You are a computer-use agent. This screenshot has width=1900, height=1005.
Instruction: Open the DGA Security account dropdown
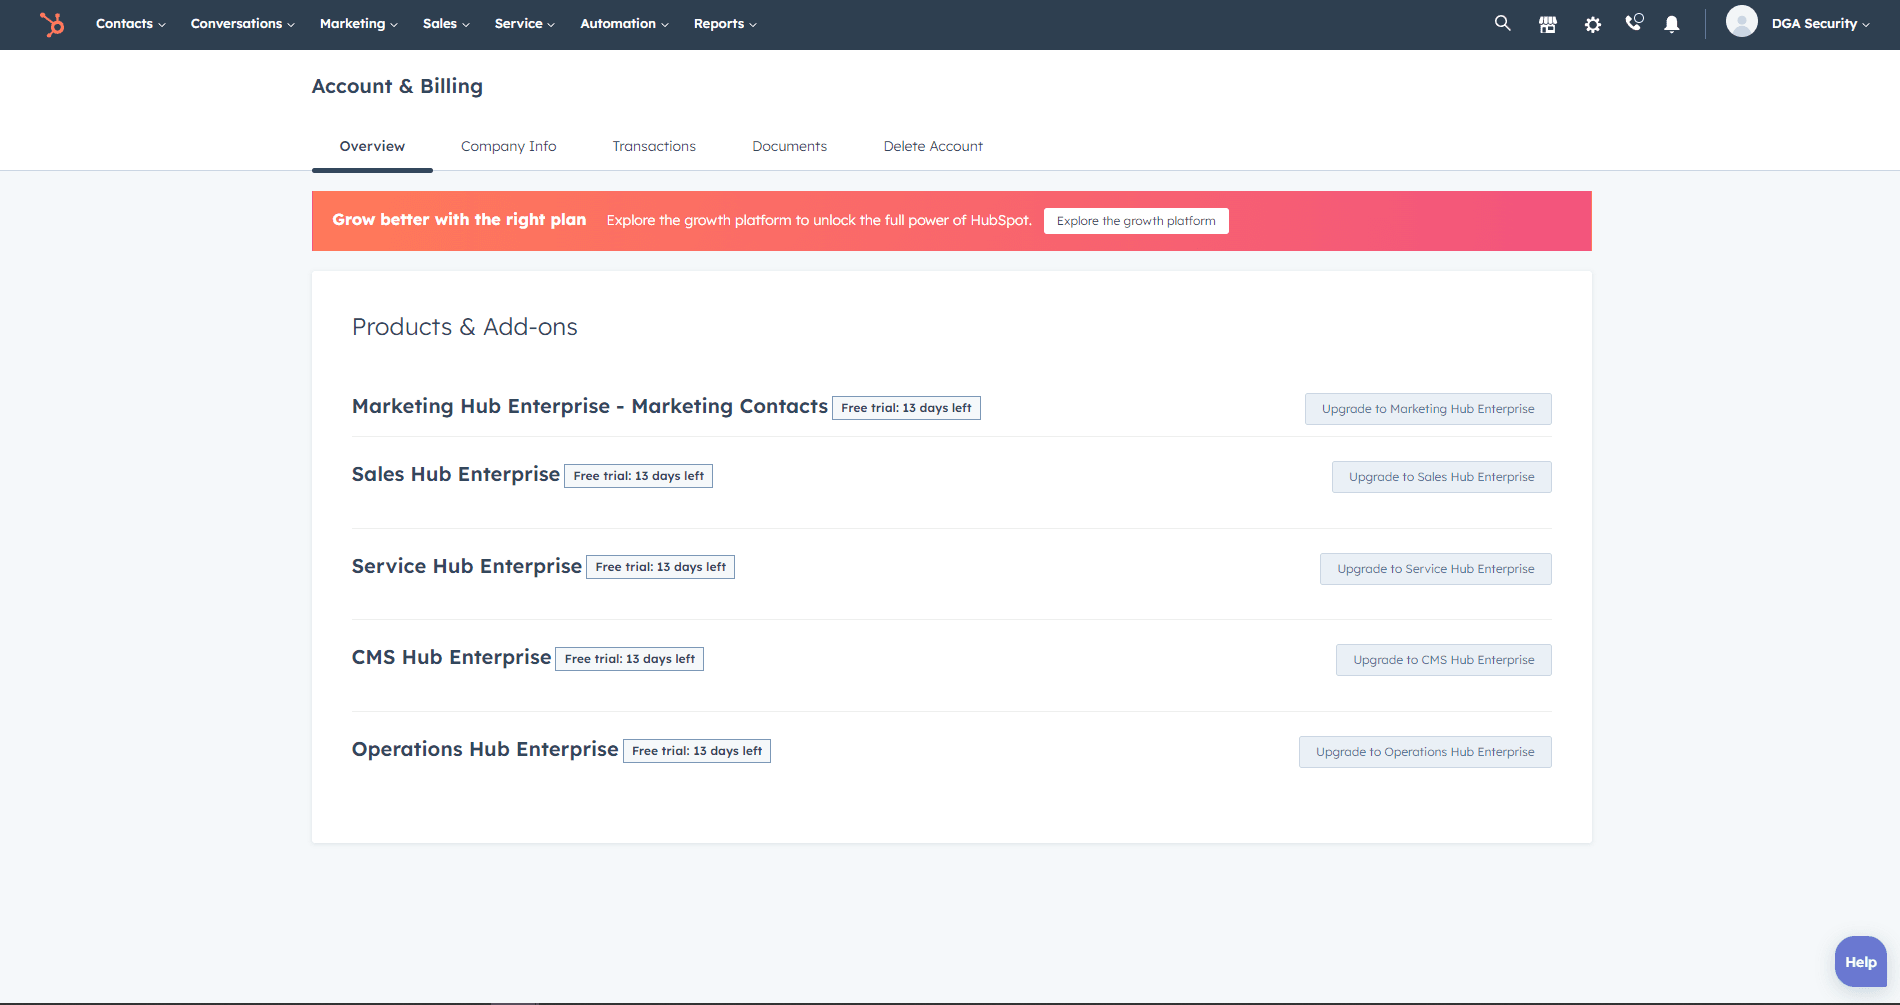[x=1821, y=24]
